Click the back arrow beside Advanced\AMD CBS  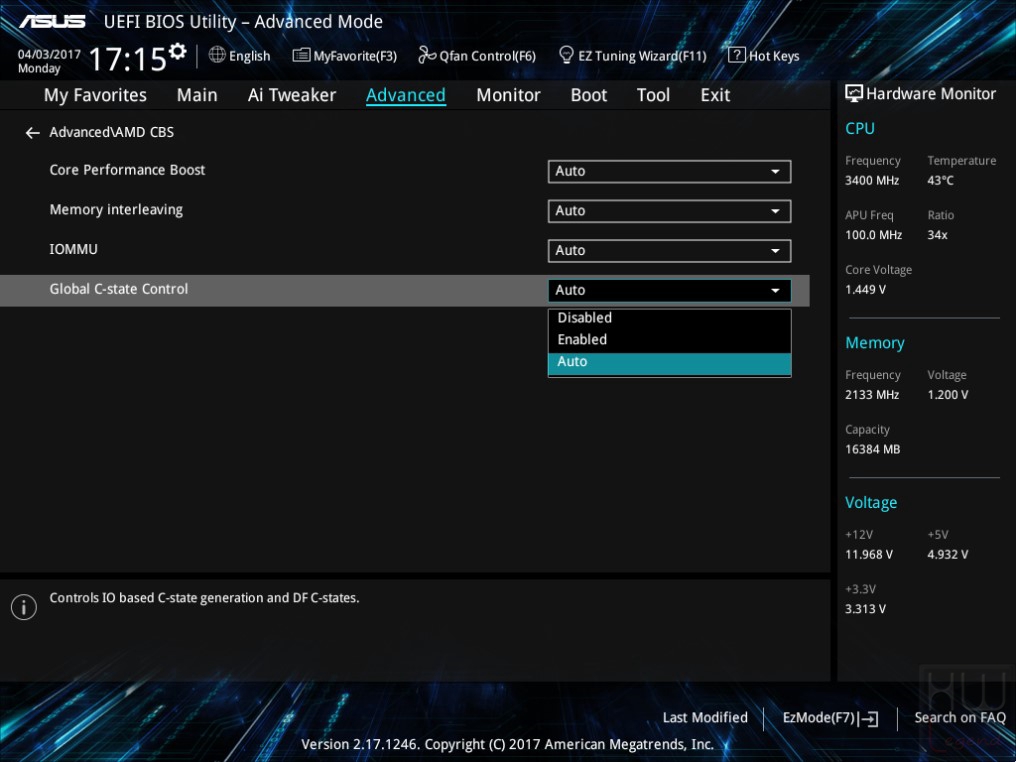coord(32,133)
